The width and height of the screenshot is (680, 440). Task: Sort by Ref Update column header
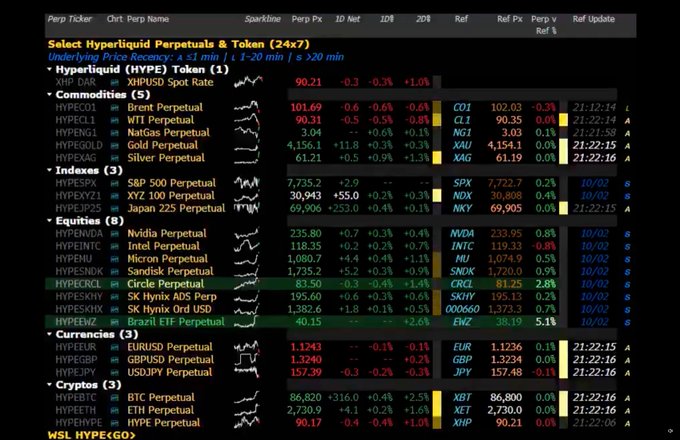(593, 19)
